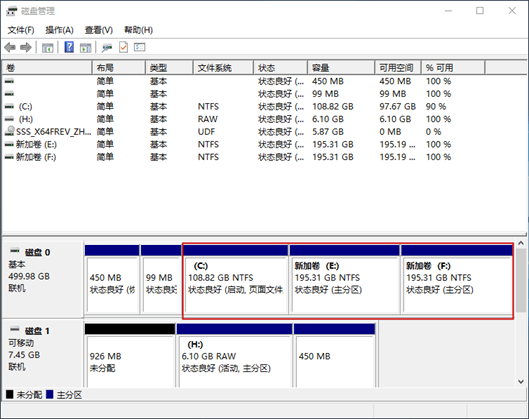Maximize the Disk Management window
This screenshot has height=419, width=529.
[480, 11]
